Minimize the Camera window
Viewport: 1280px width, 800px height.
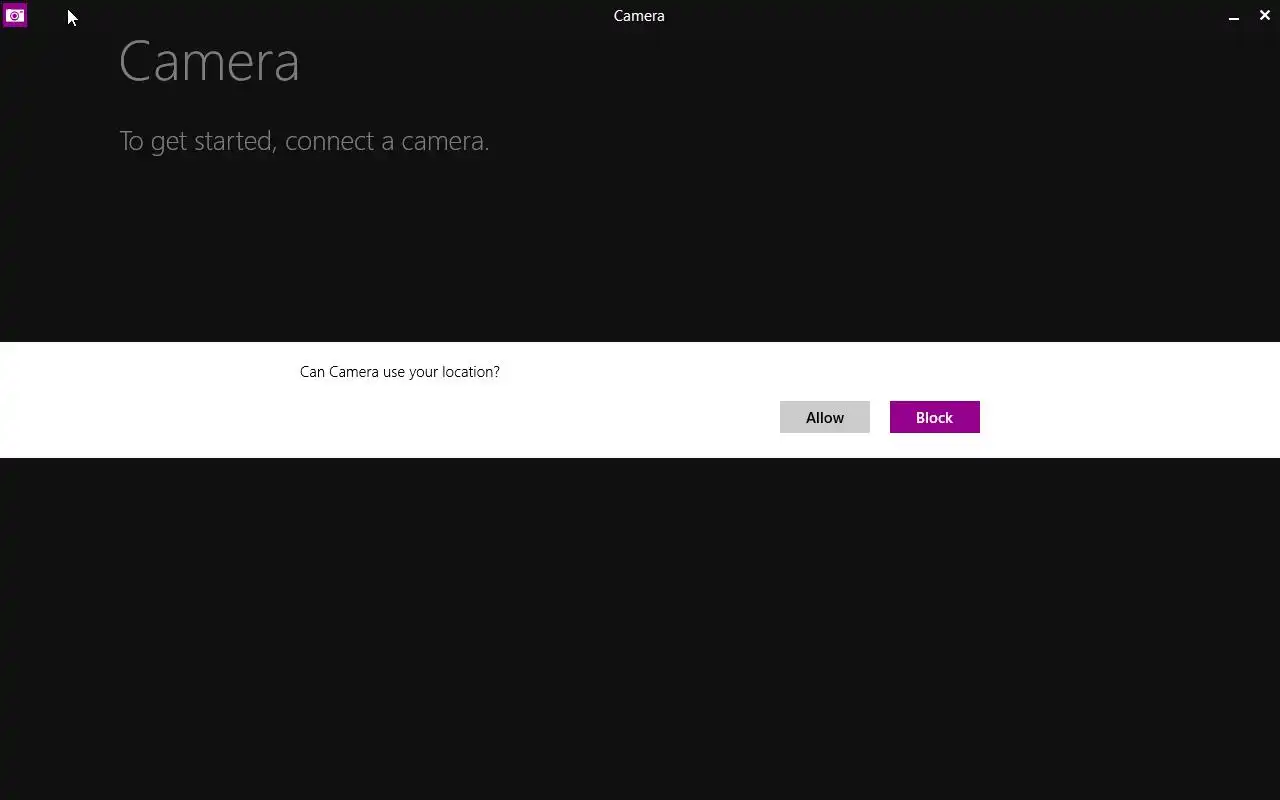1234,16
